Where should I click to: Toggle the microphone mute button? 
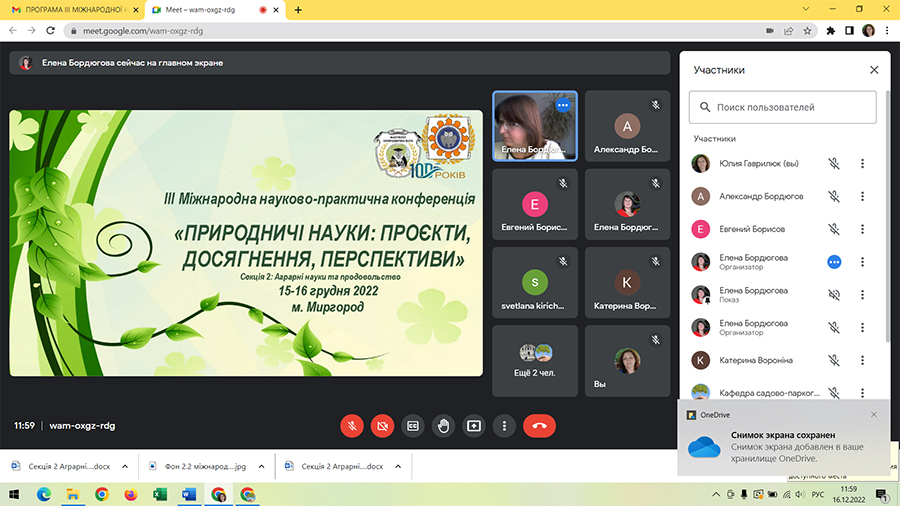click(x=351, y=425)
